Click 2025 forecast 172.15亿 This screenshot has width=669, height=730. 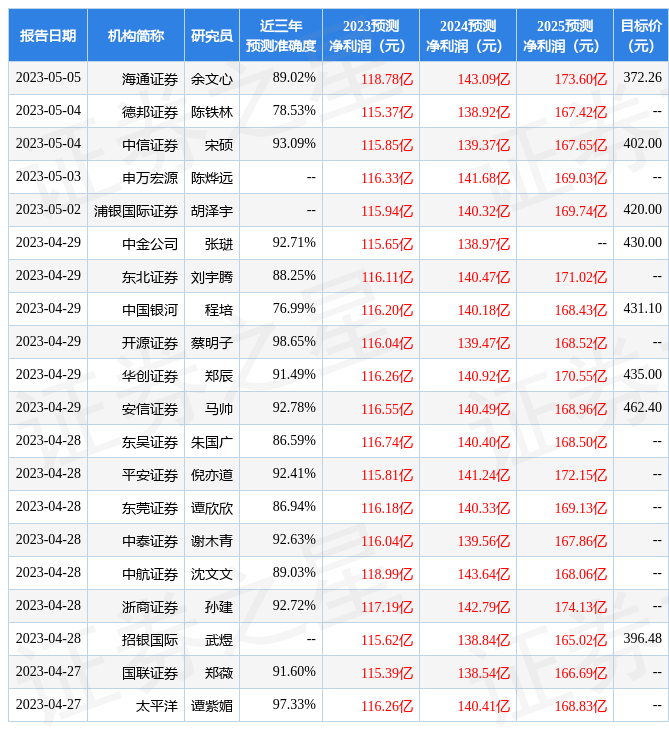(x=581, y=475)
